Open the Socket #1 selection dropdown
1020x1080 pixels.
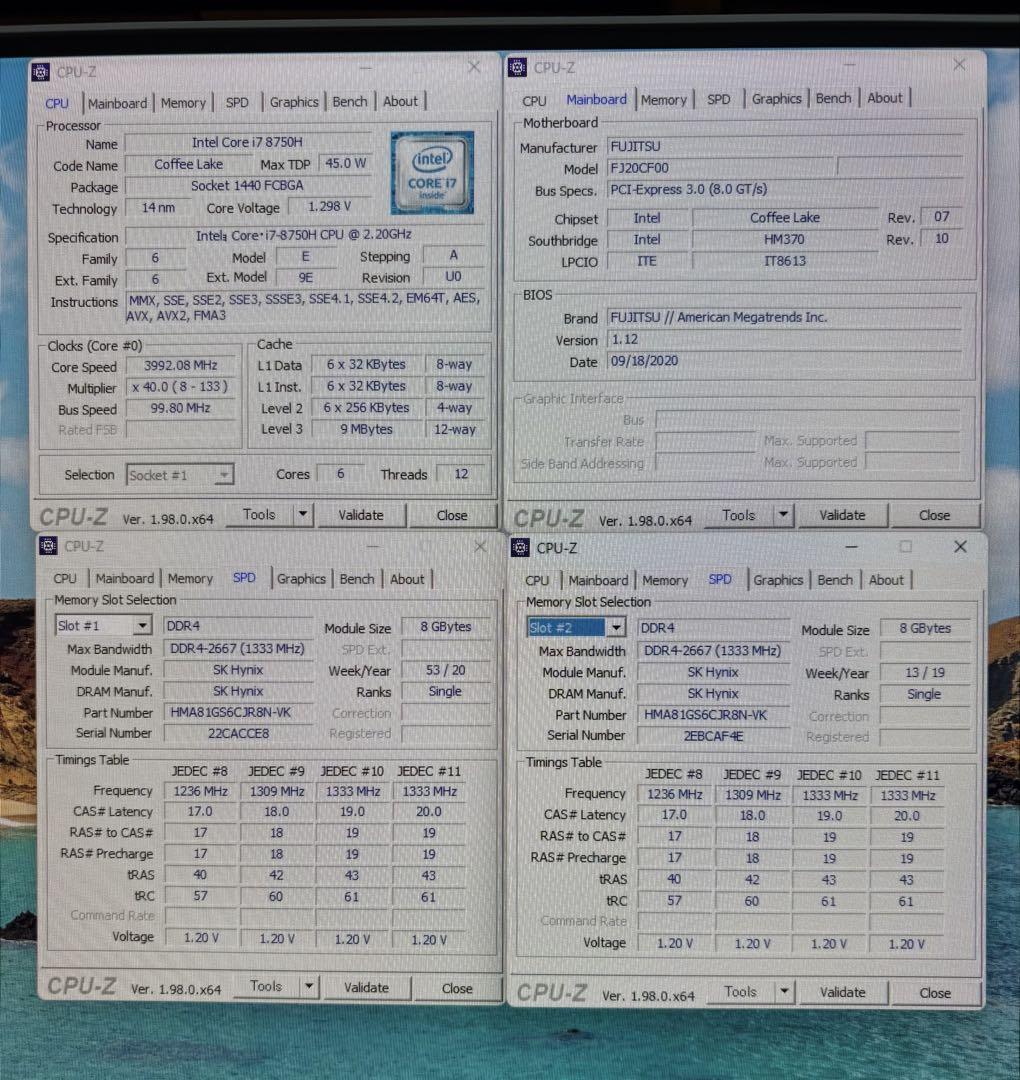click(224, 475)
